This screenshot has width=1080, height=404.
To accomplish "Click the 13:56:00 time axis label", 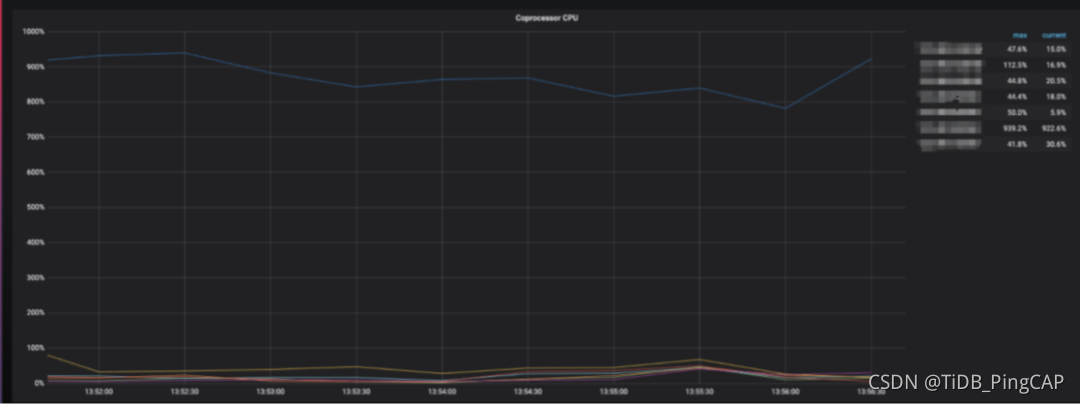I will pyautogui.click(x=785, y=392).
